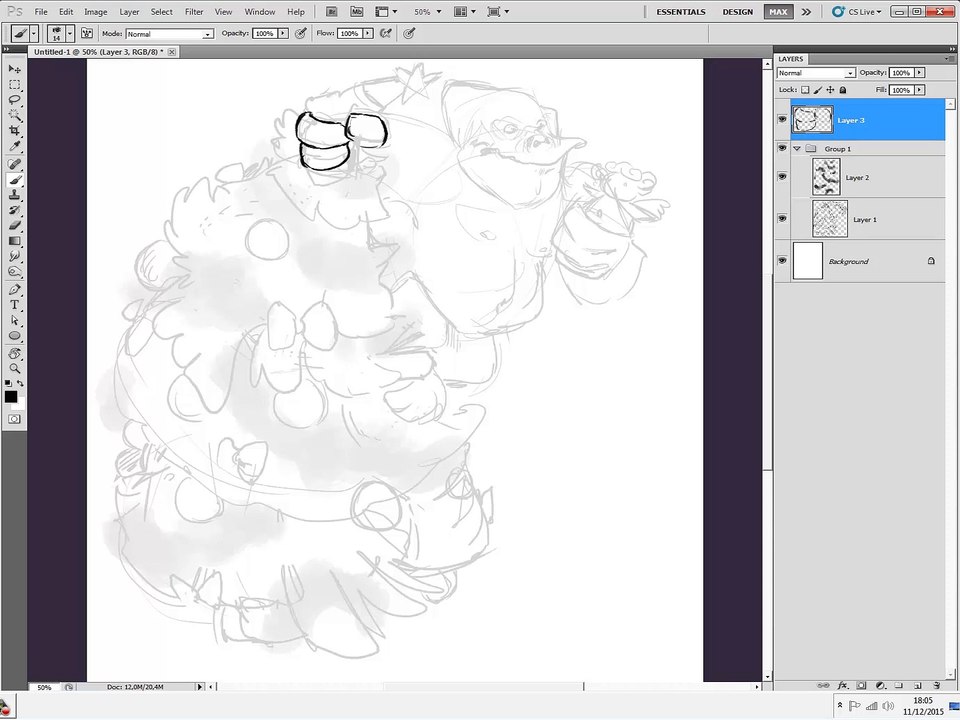
Task: Open layer Fill arrow
Action: point(919,90)
